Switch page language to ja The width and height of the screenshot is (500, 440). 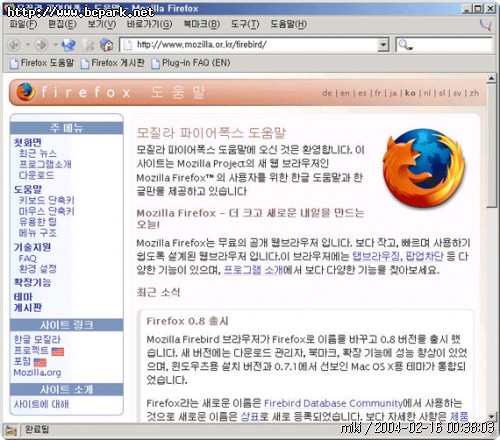[x=393, y=93]
